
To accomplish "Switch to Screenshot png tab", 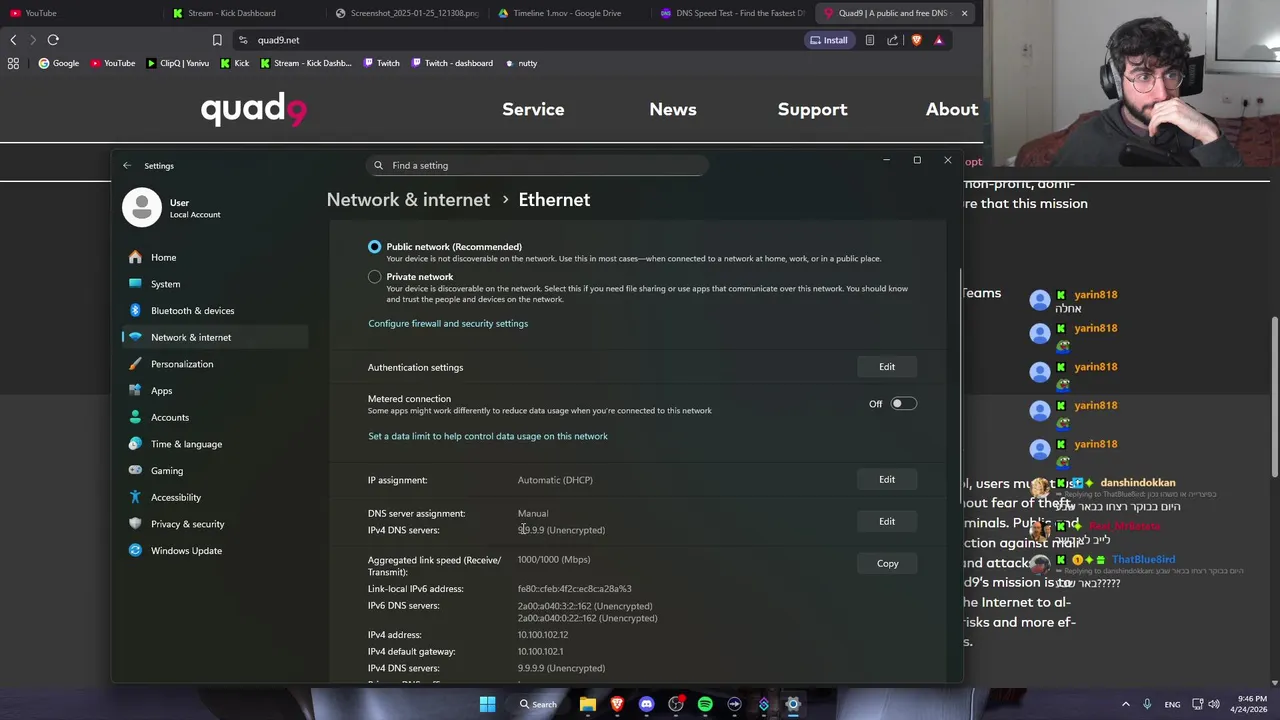I will click(x=407, y=13).
